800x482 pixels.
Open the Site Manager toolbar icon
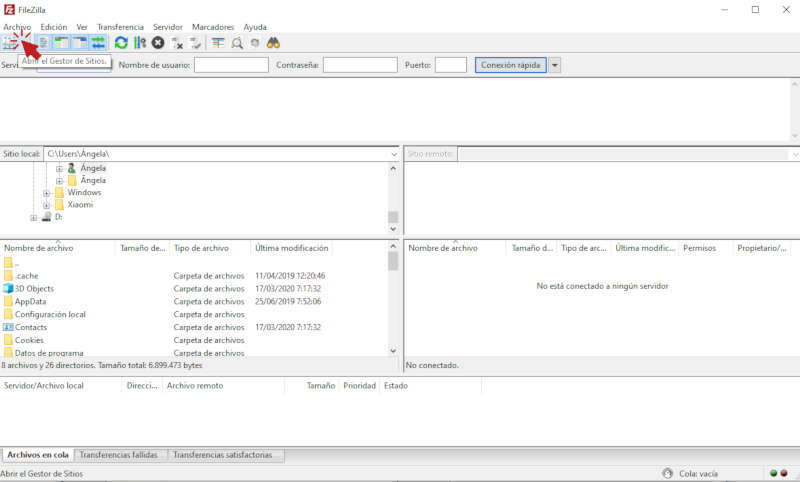[12, 43]
